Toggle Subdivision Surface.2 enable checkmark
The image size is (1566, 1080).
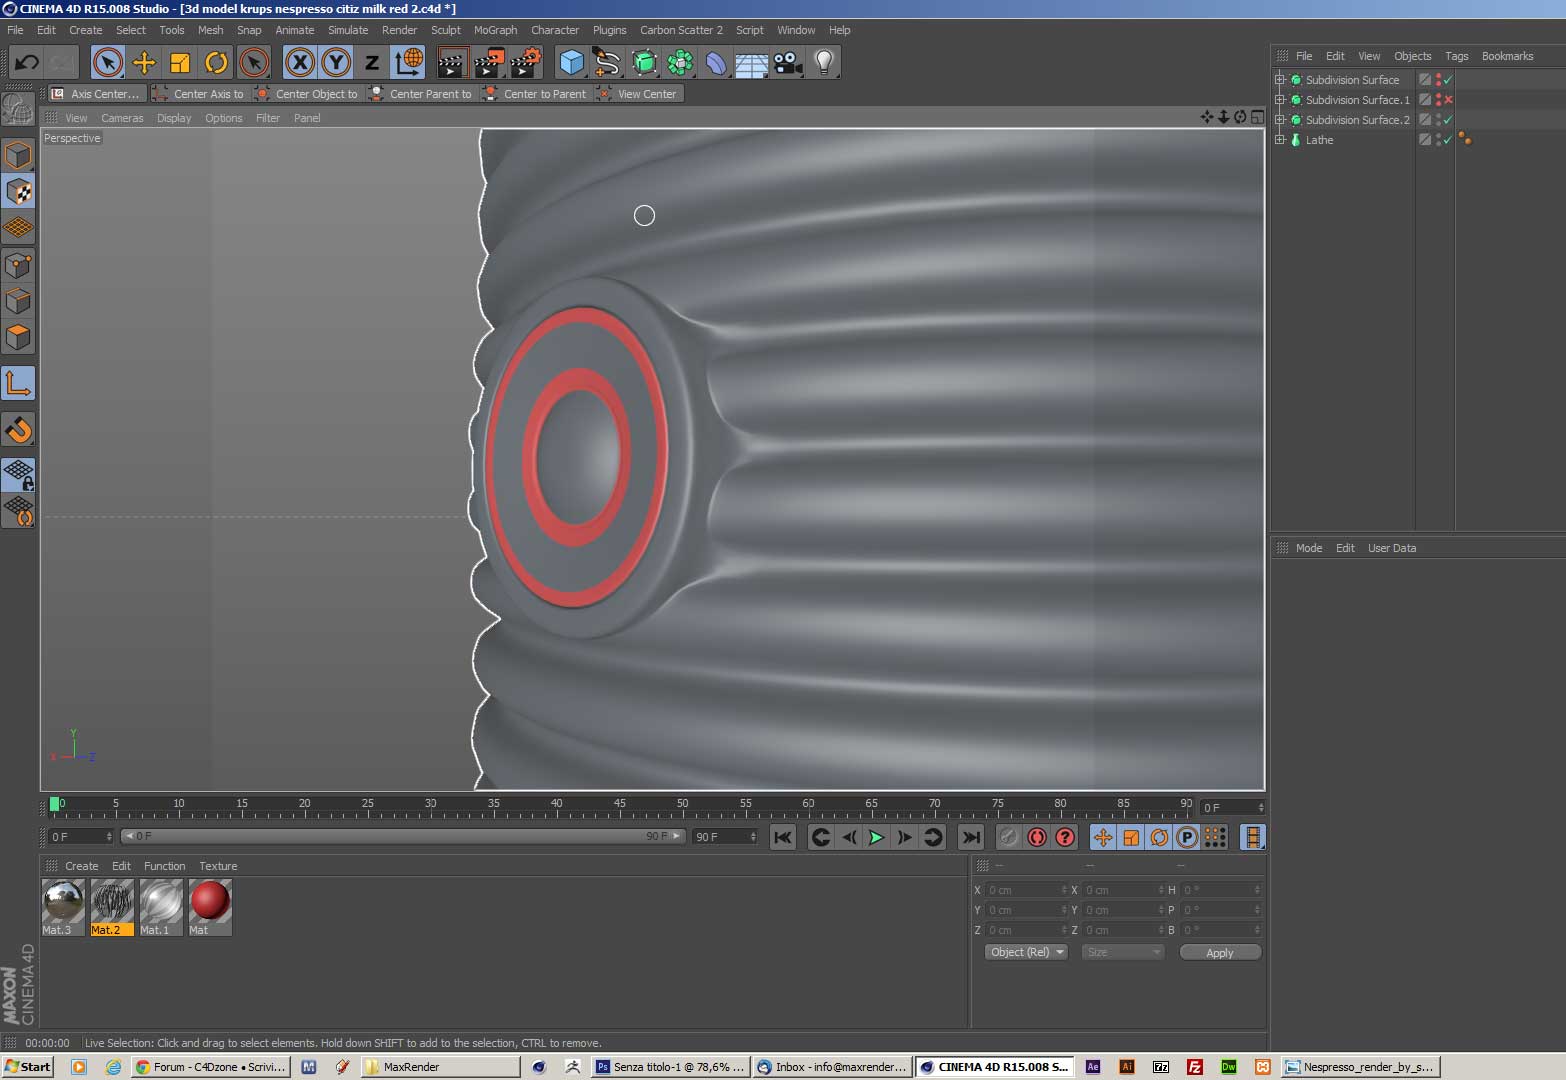click(1447, 120)
